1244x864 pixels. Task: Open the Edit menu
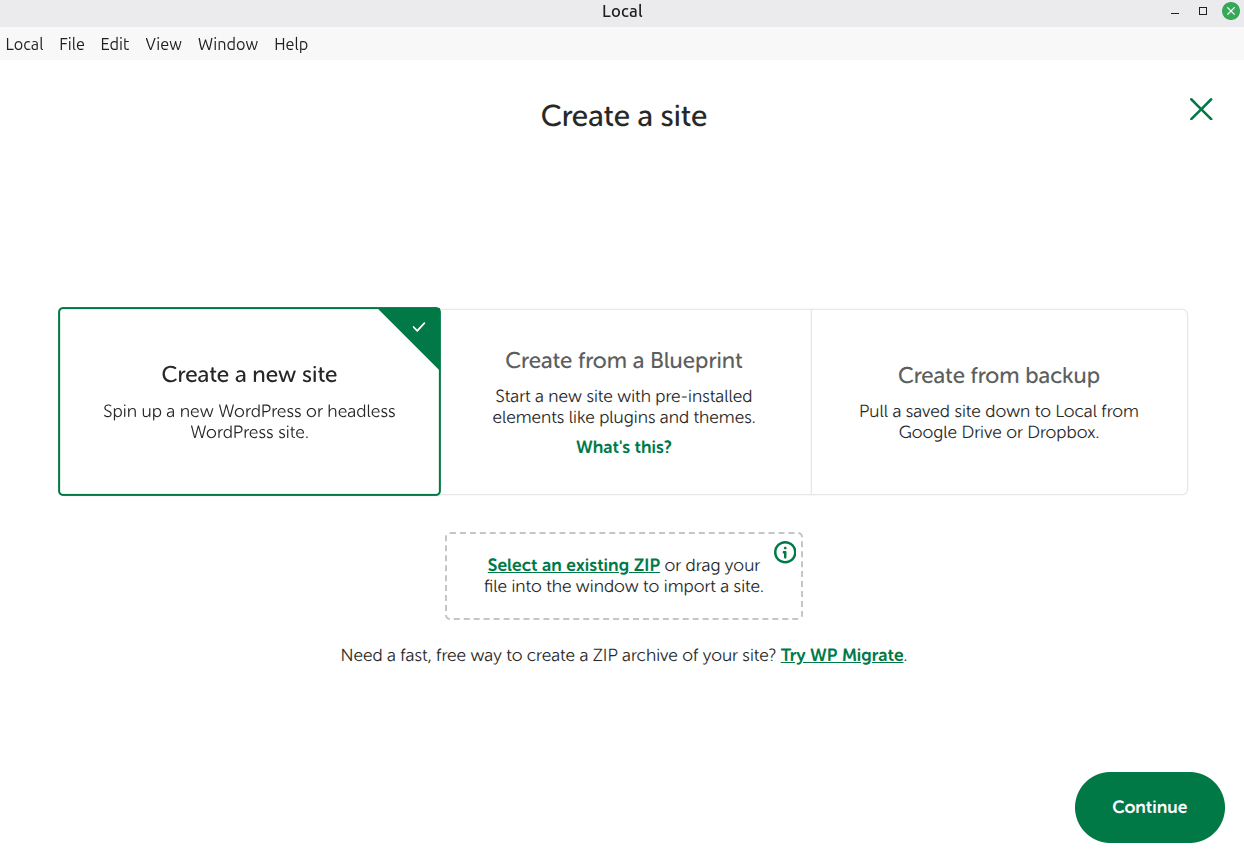[115, 44]
